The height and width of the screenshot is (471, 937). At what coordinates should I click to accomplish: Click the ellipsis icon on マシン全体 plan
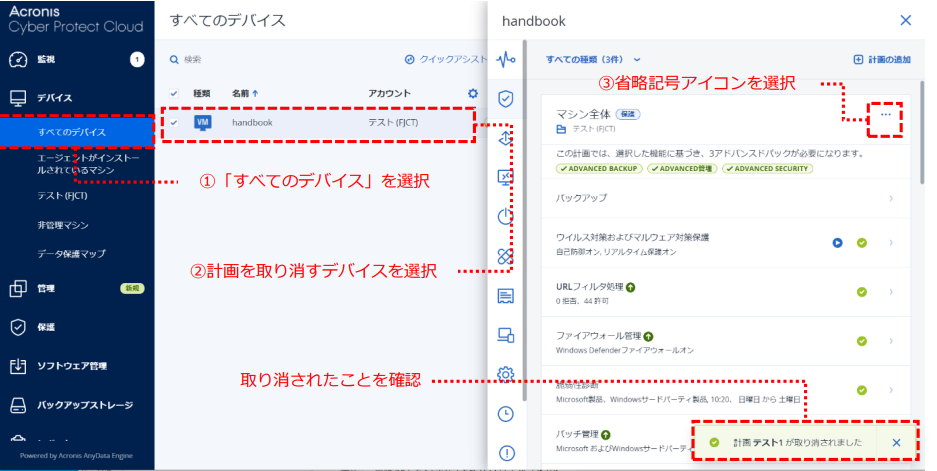point(885,116)
